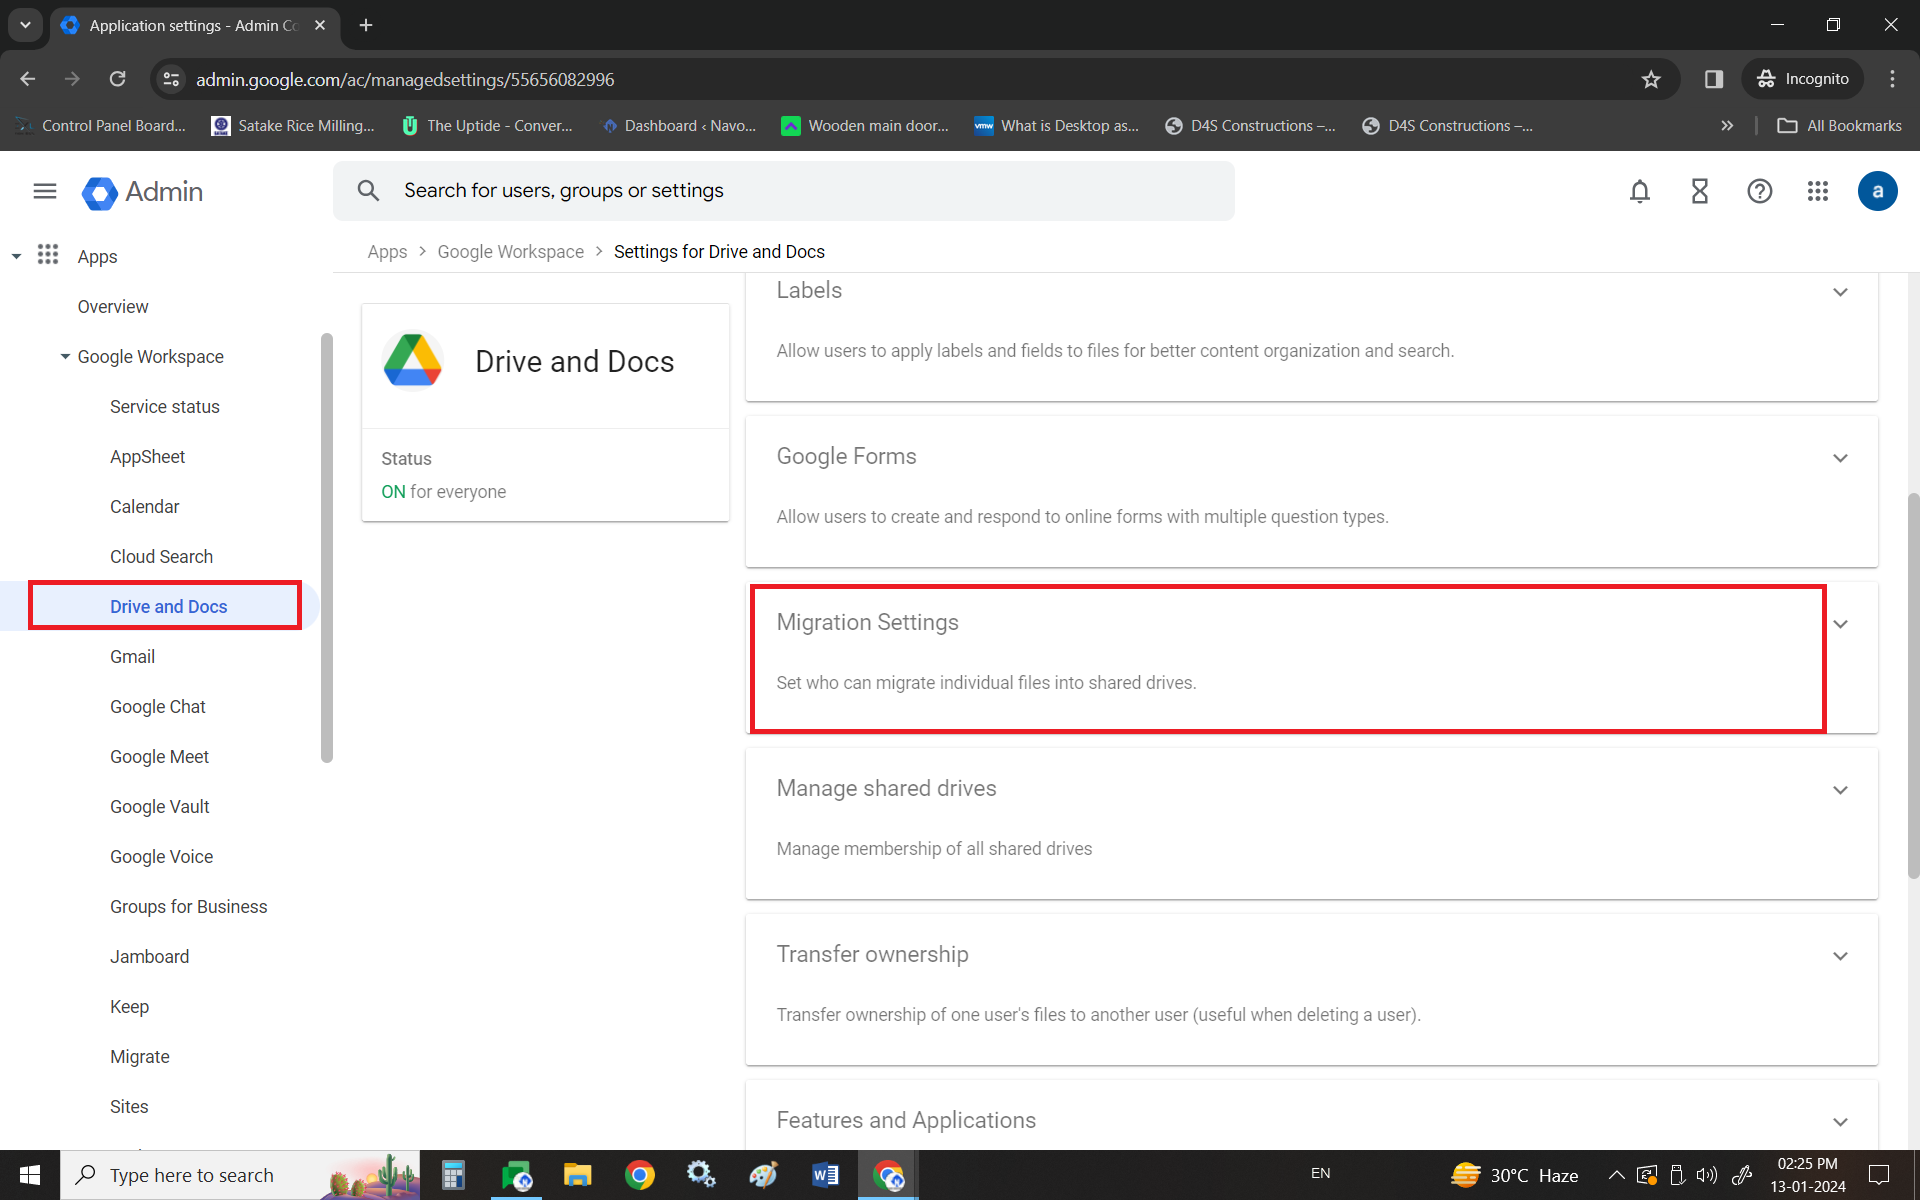Expand Transfer ownership settings

click(x=1840, y=955)
